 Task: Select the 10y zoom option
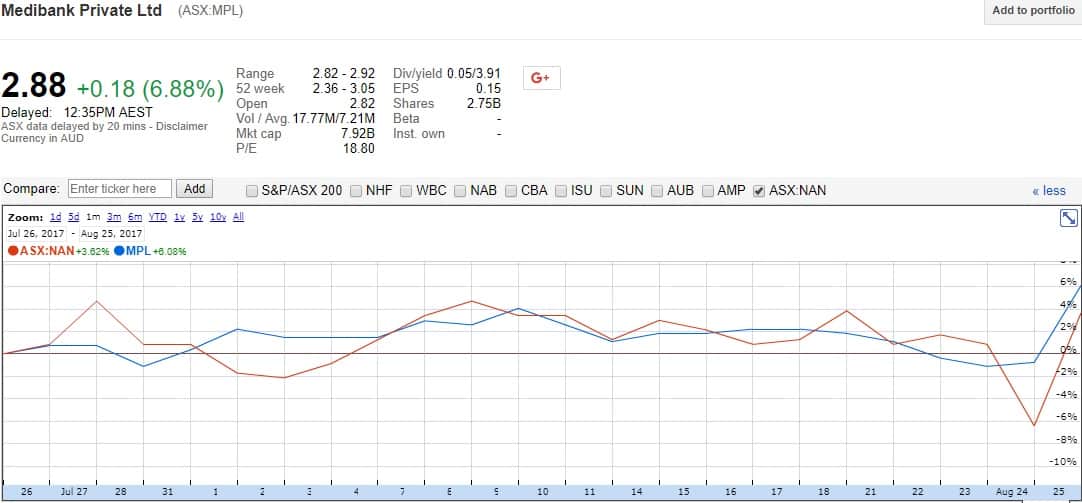218,217
